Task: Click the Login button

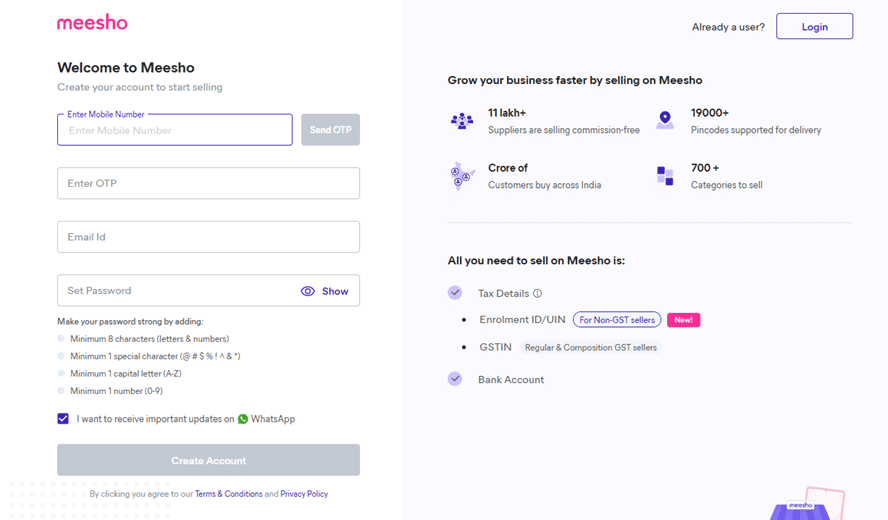Action: point(814,26)
